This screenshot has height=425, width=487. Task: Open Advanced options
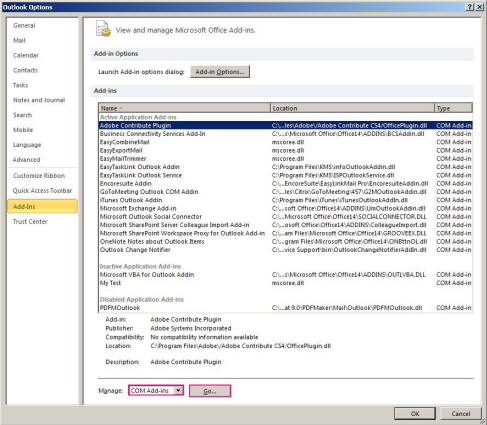click(x=26, y=160)
